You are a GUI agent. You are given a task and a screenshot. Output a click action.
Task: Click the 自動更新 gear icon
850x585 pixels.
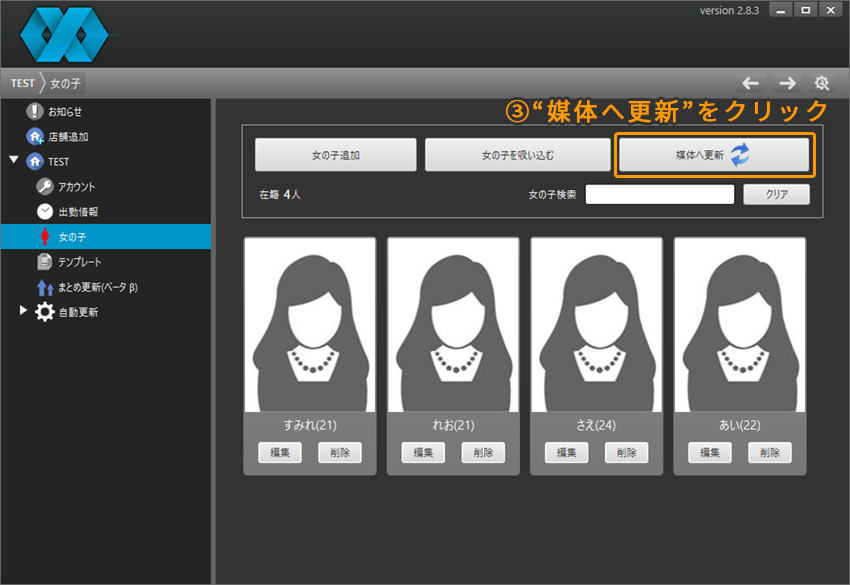45,312
